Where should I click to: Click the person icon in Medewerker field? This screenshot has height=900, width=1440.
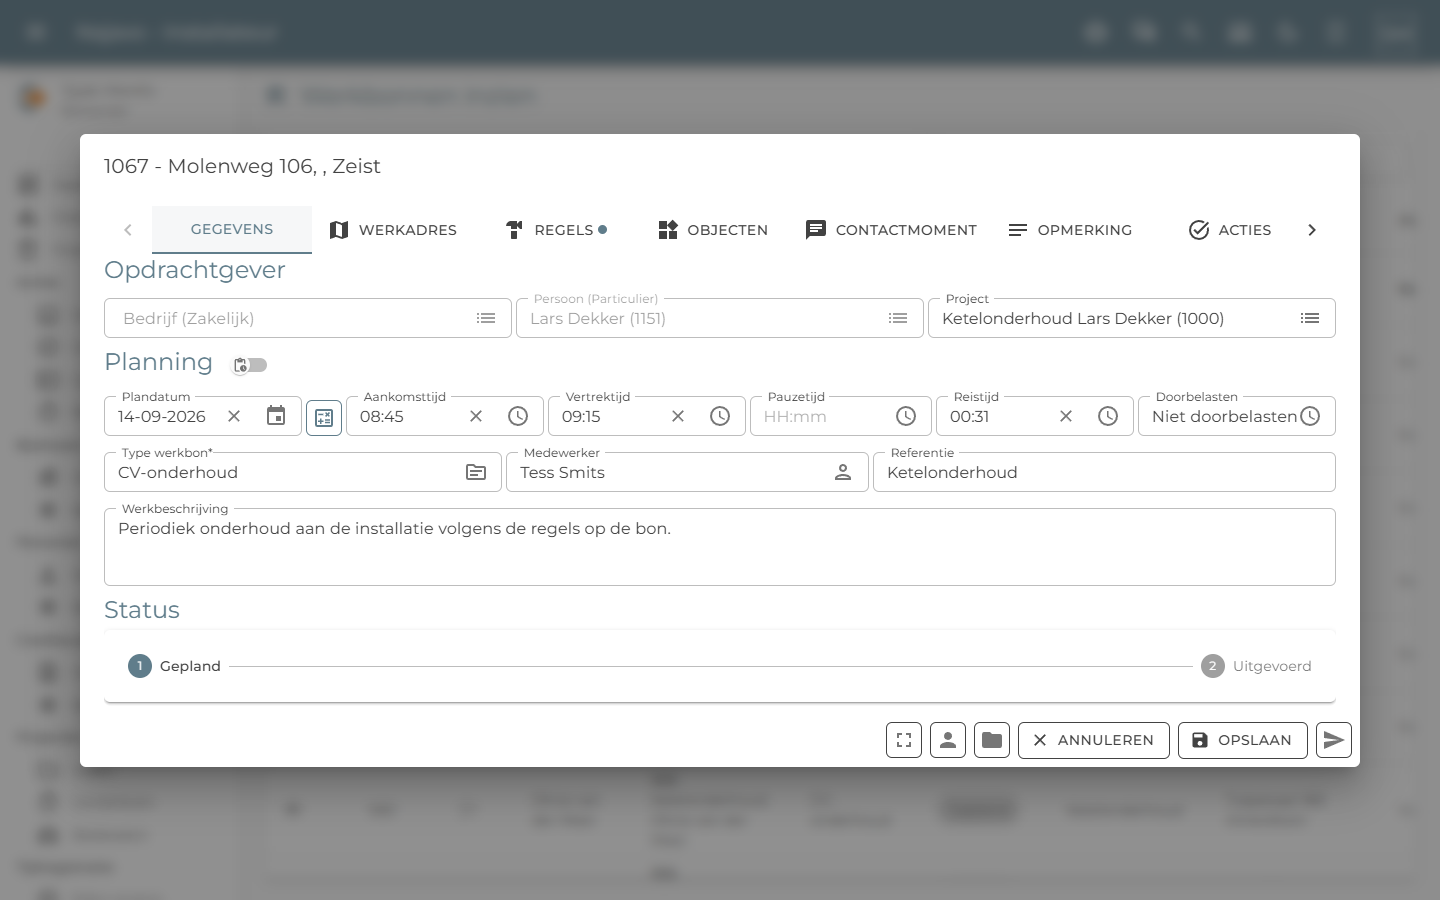coord(843,472)
